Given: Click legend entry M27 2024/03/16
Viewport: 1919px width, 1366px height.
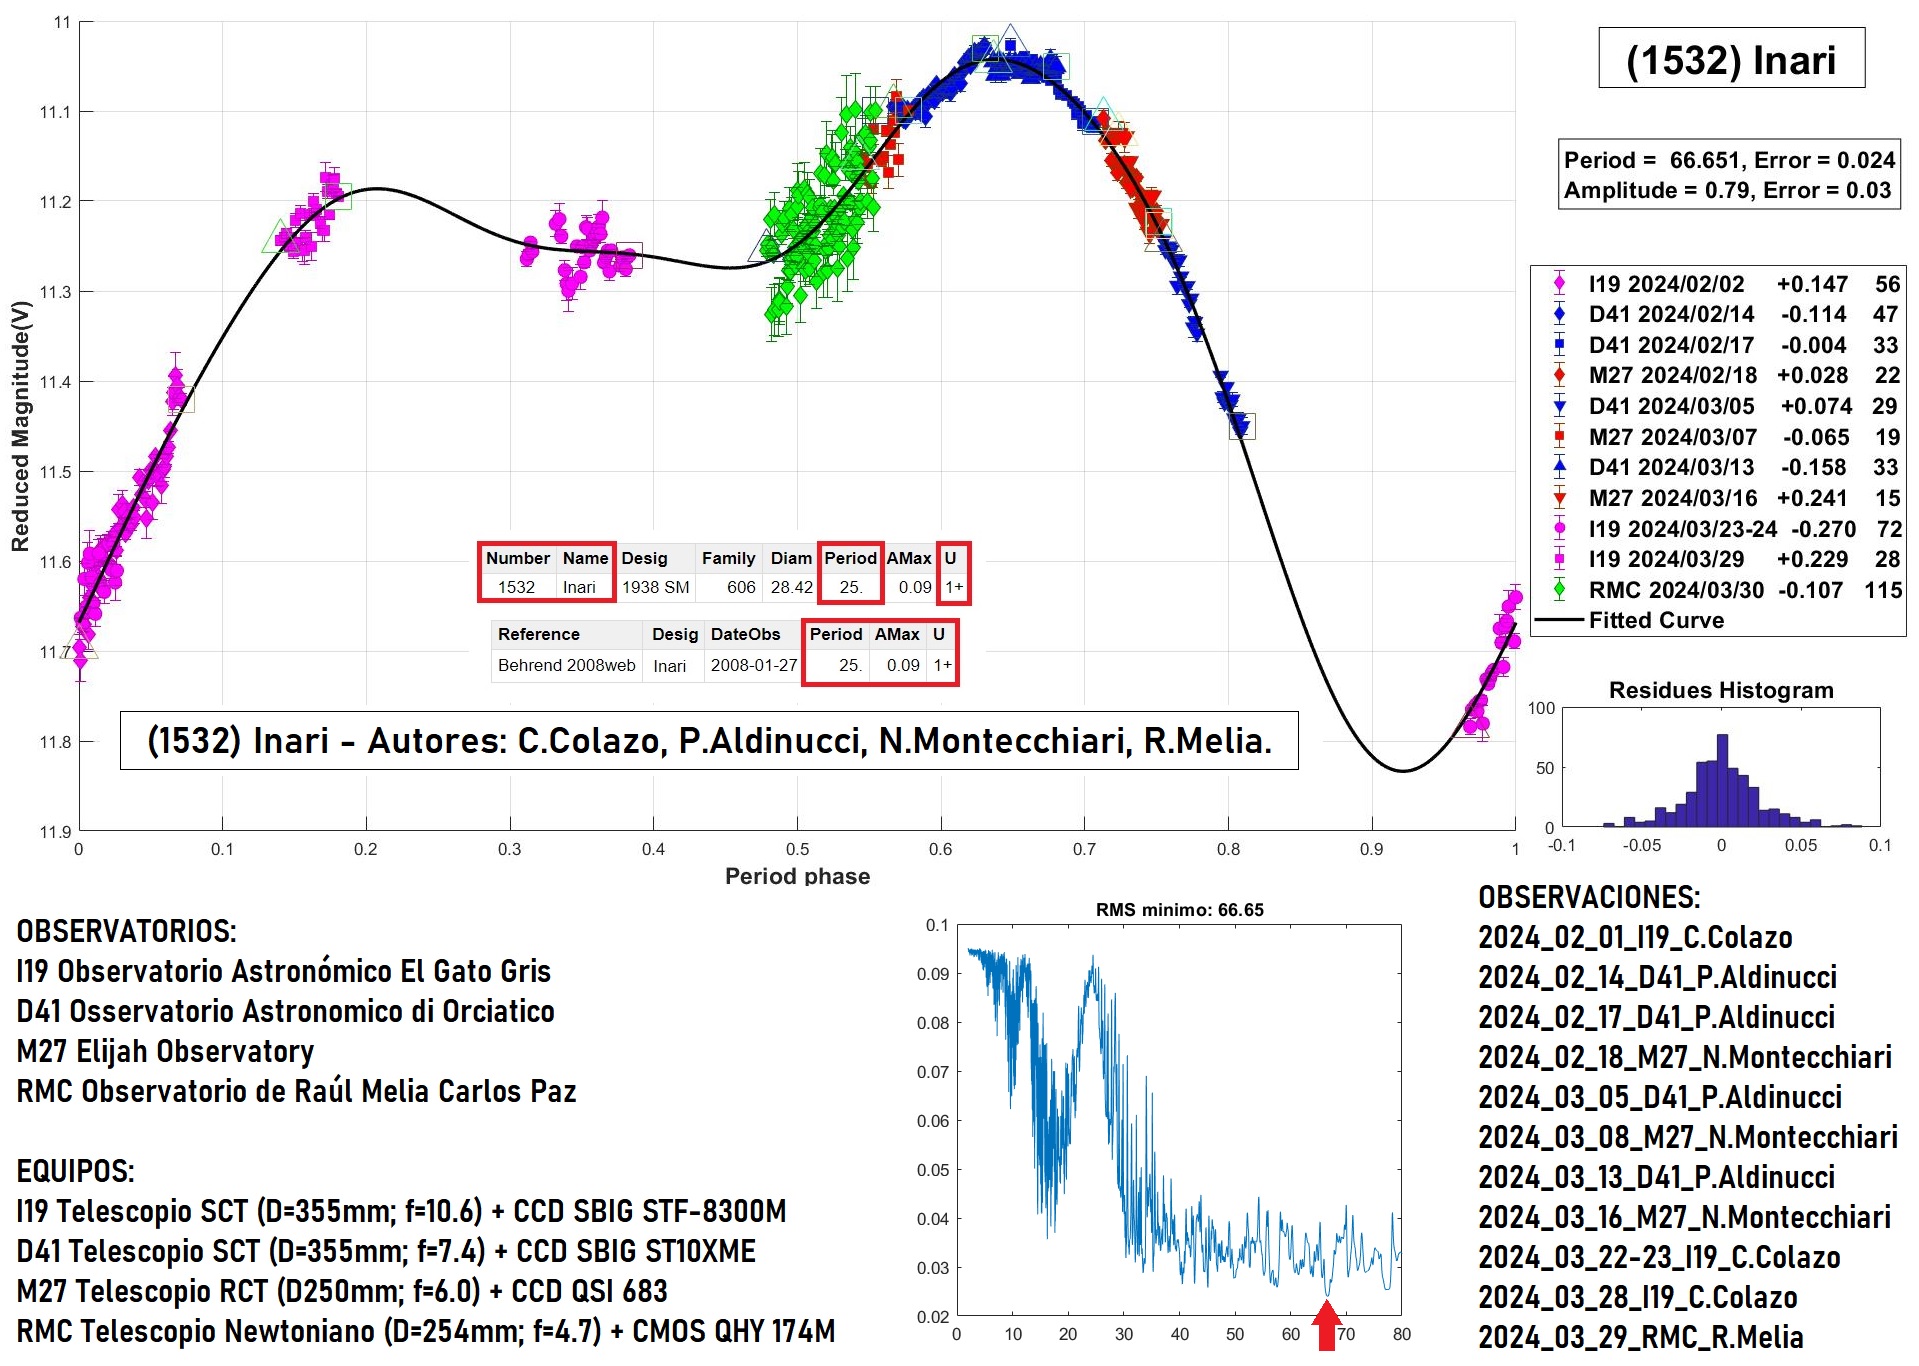Looking at the screenshot, I should coord(1719,498).
